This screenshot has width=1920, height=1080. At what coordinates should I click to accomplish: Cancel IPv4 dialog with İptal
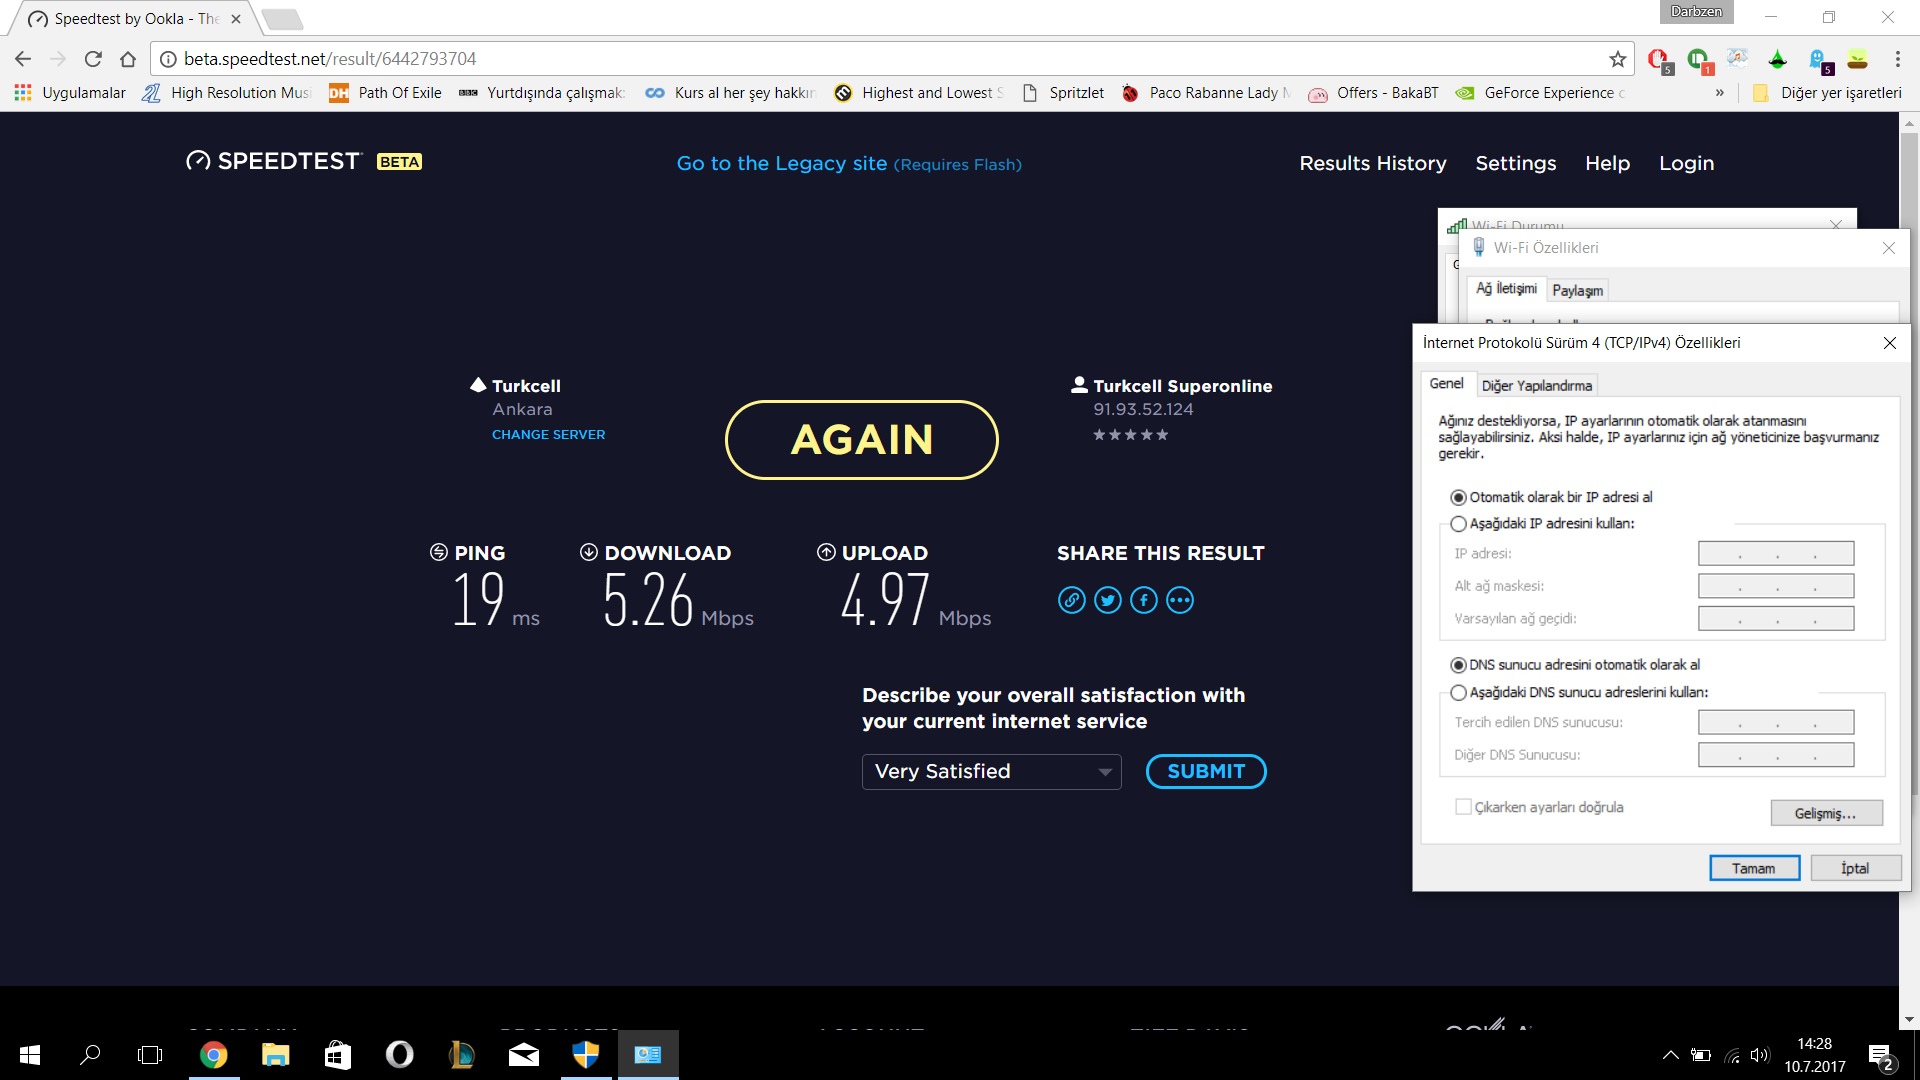coord(1855,868)
